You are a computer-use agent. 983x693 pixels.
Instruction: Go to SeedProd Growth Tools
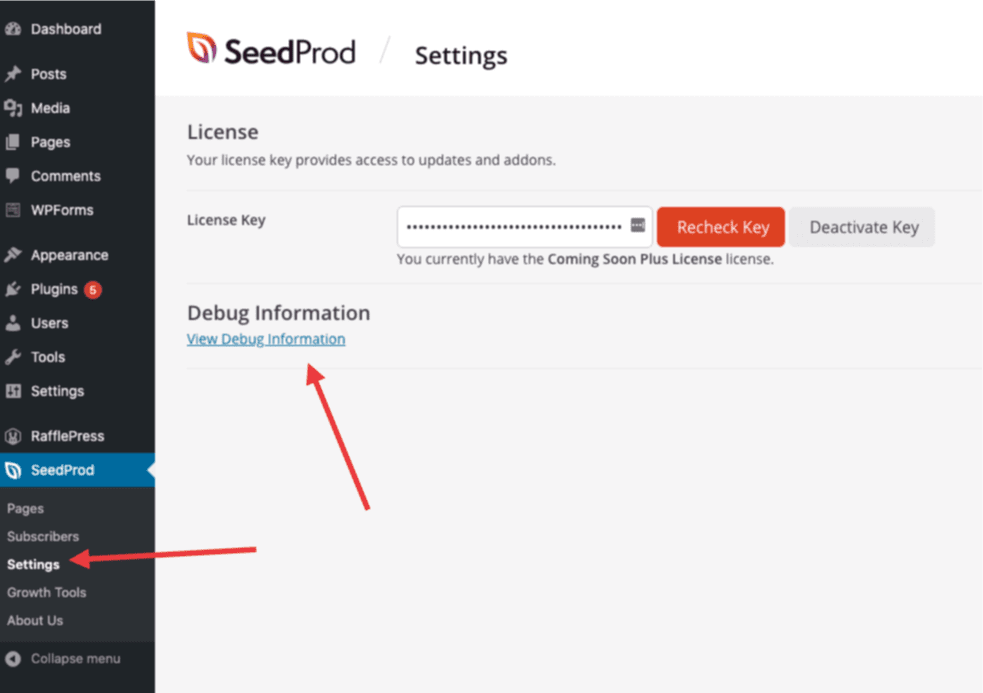coord(47,592)
